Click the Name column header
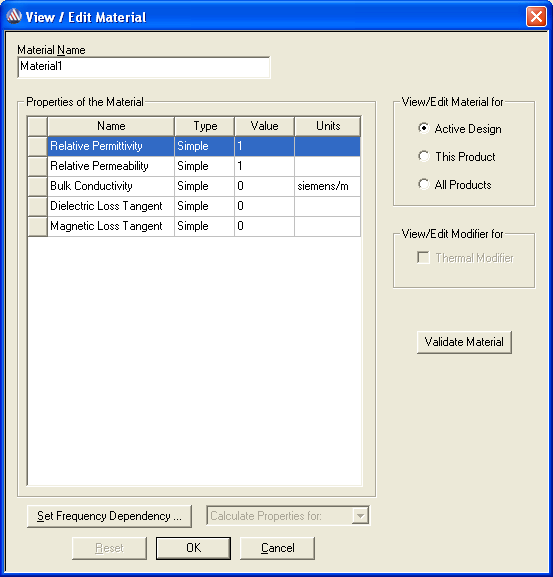The image size is (553, 577). point(111,126)
